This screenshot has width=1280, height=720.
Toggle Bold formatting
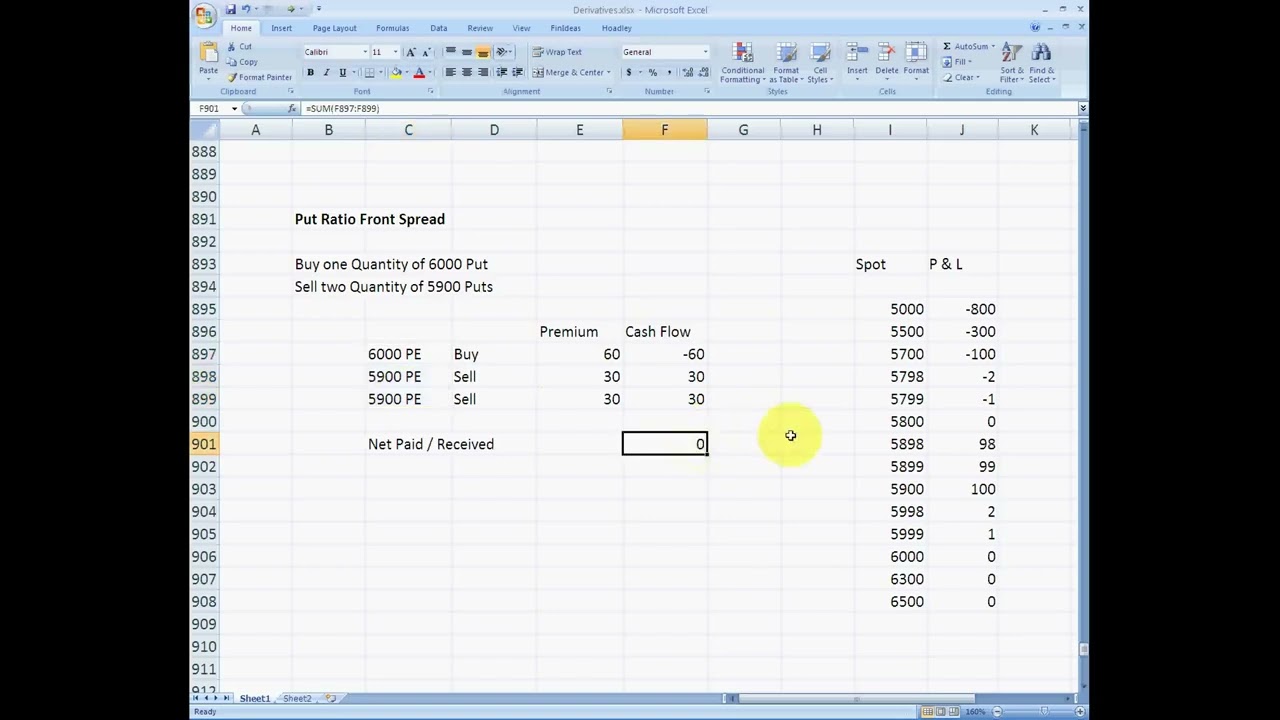pyautogui.click(x=310, y=73)
